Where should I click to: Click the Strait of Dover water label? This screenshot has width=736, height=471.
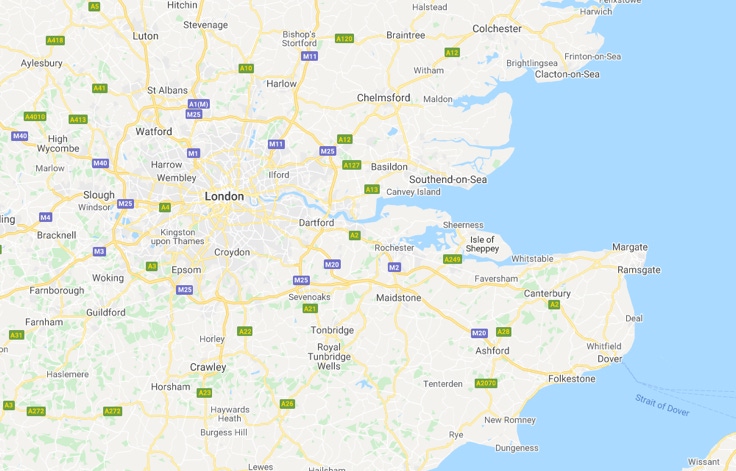coord(662,405)
